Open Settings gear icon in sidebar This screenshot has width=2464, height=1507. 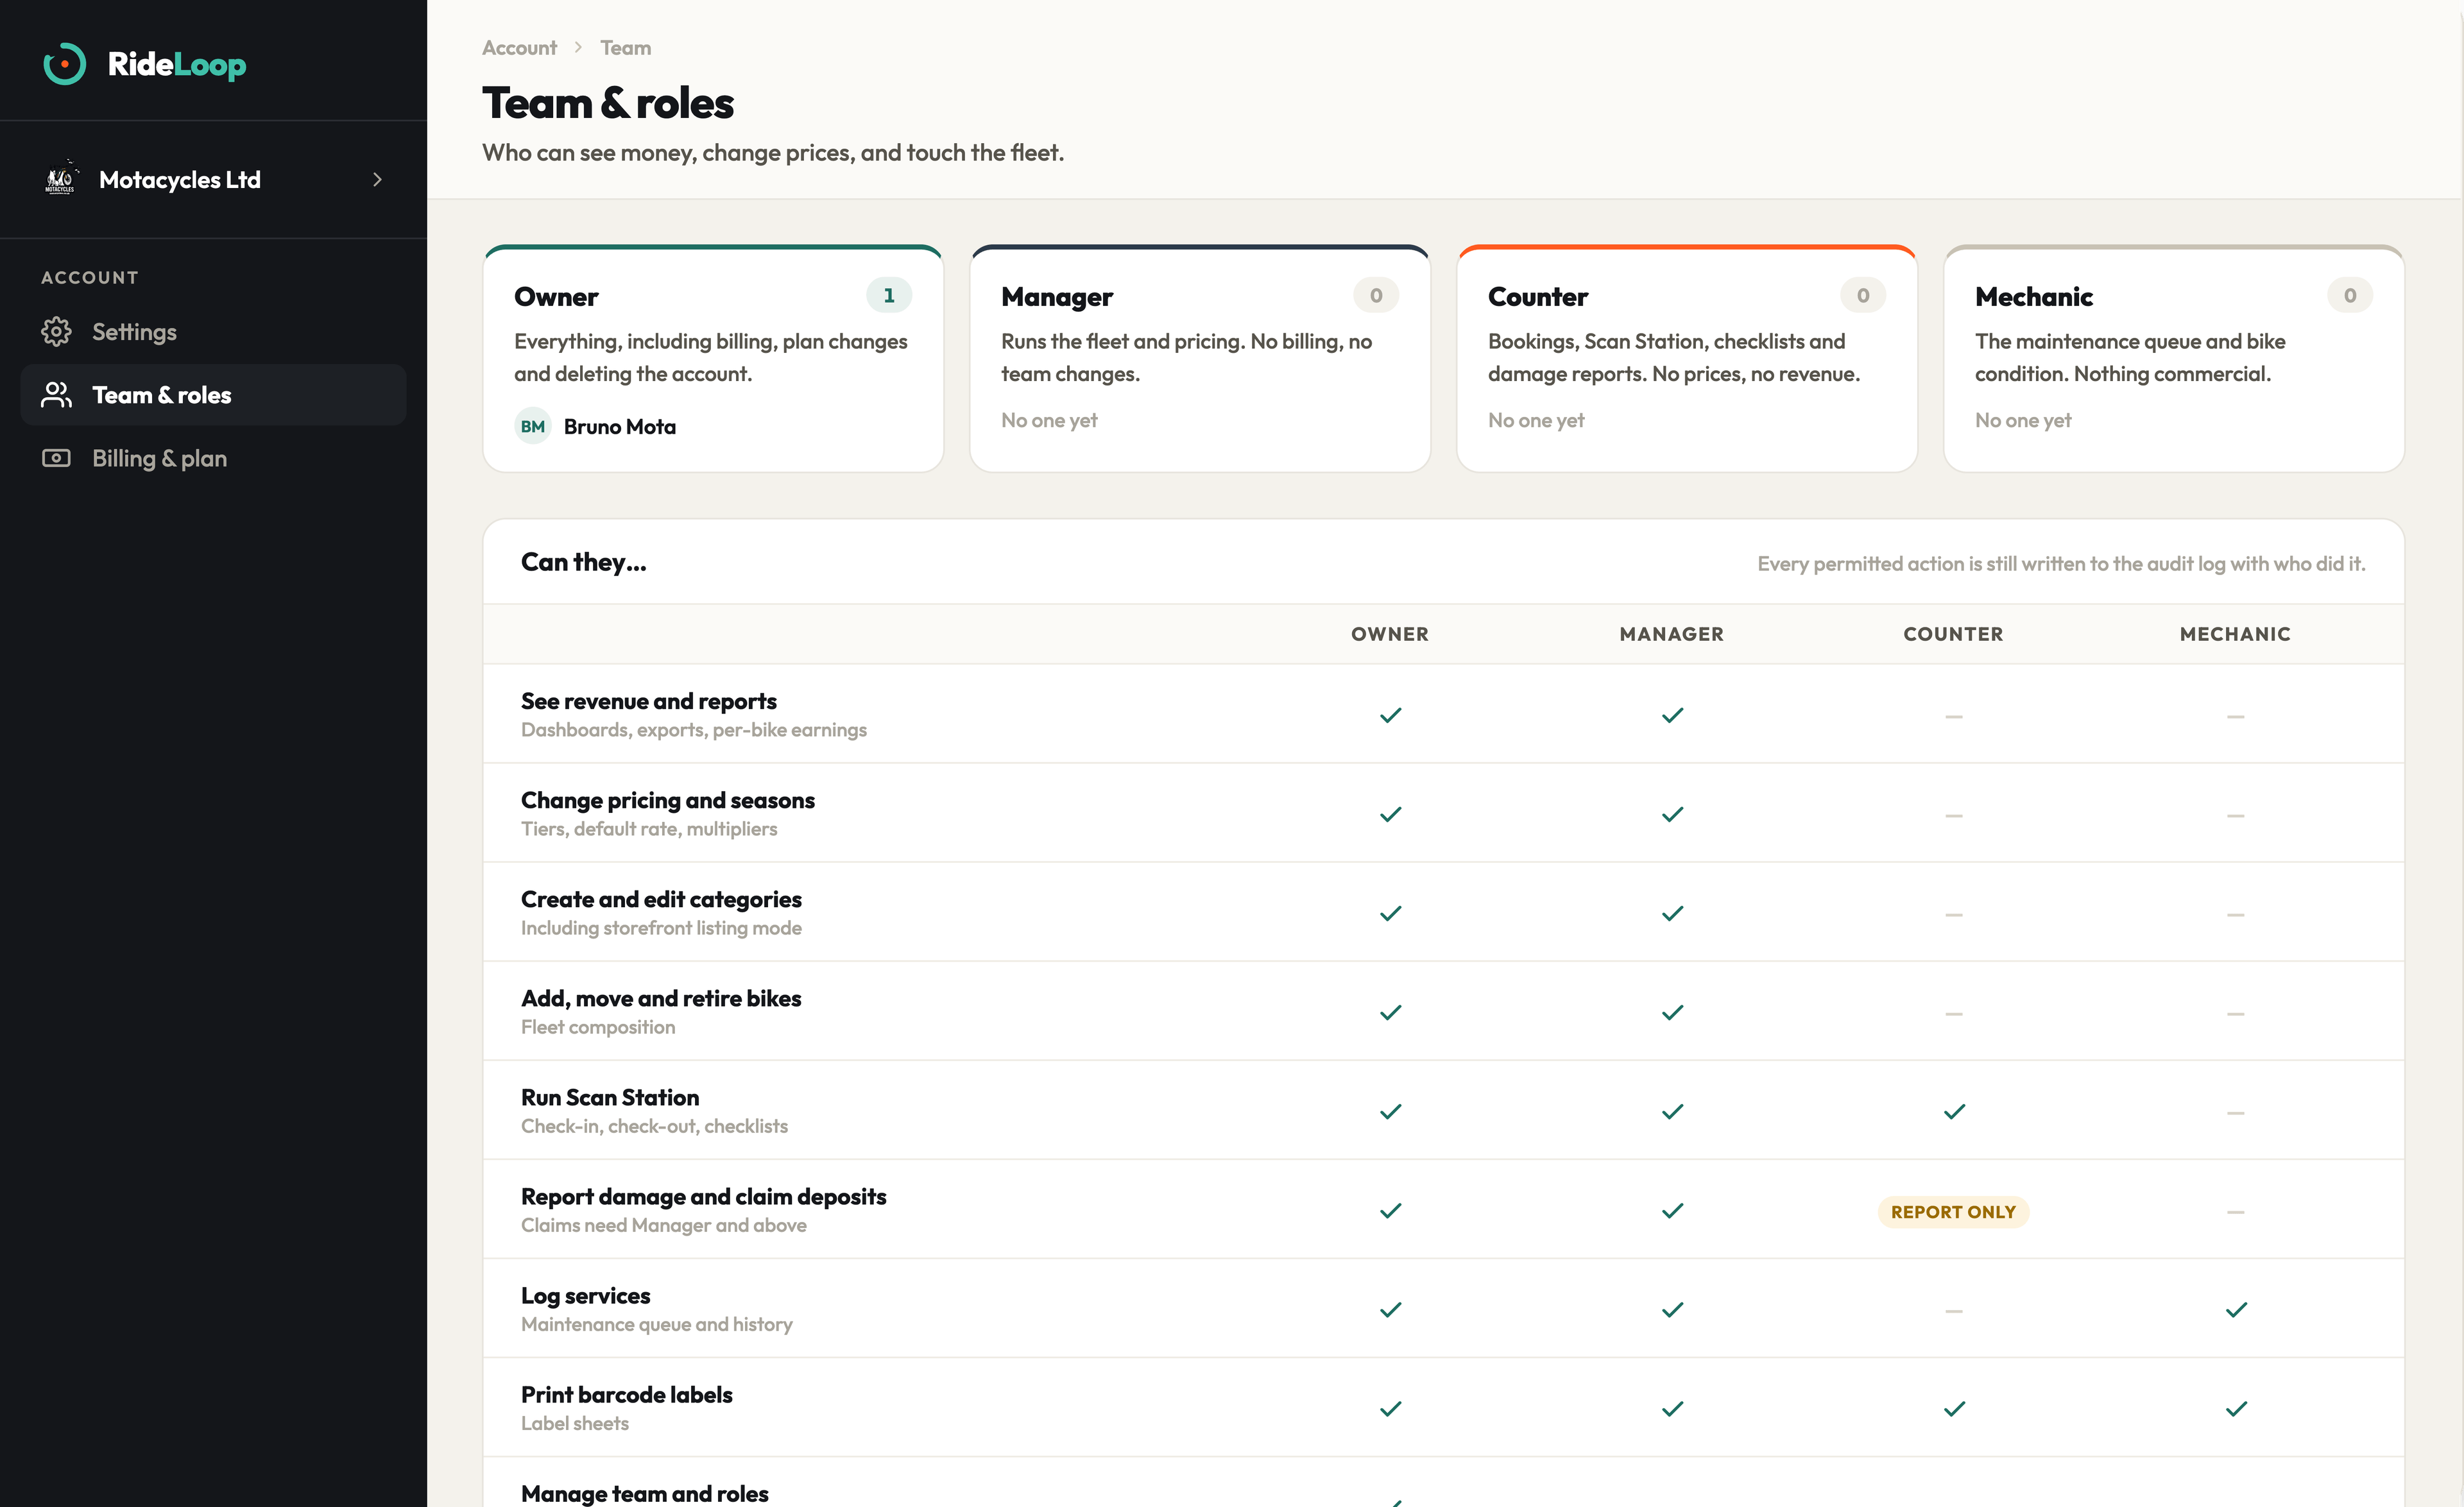(x=56, y=332)
